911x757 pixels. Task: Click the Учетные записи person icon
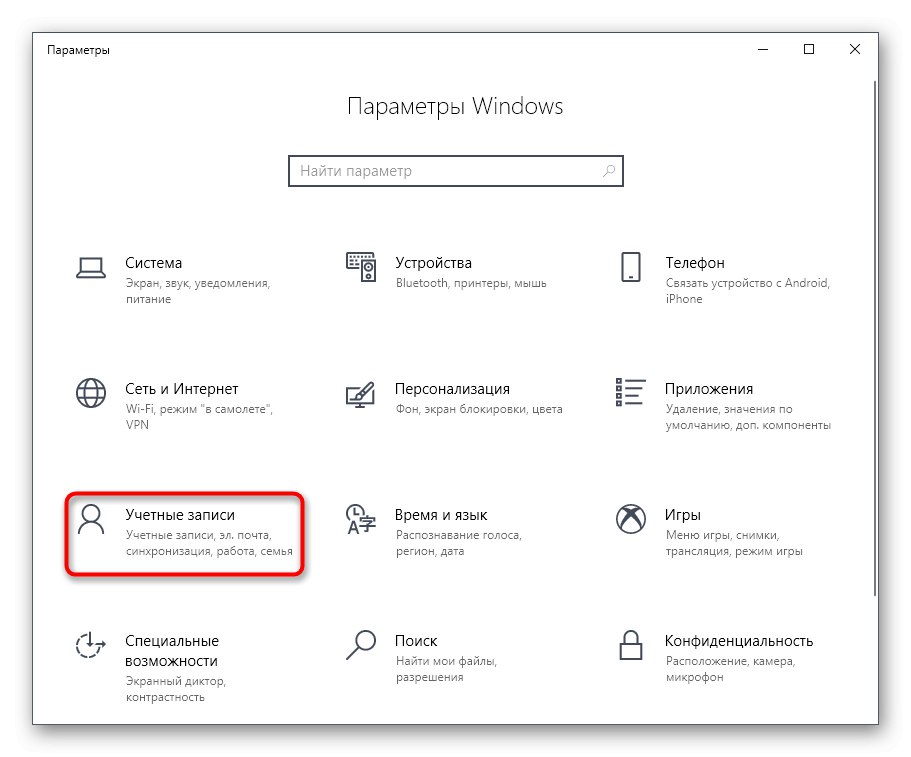click(x=91, y=519)
